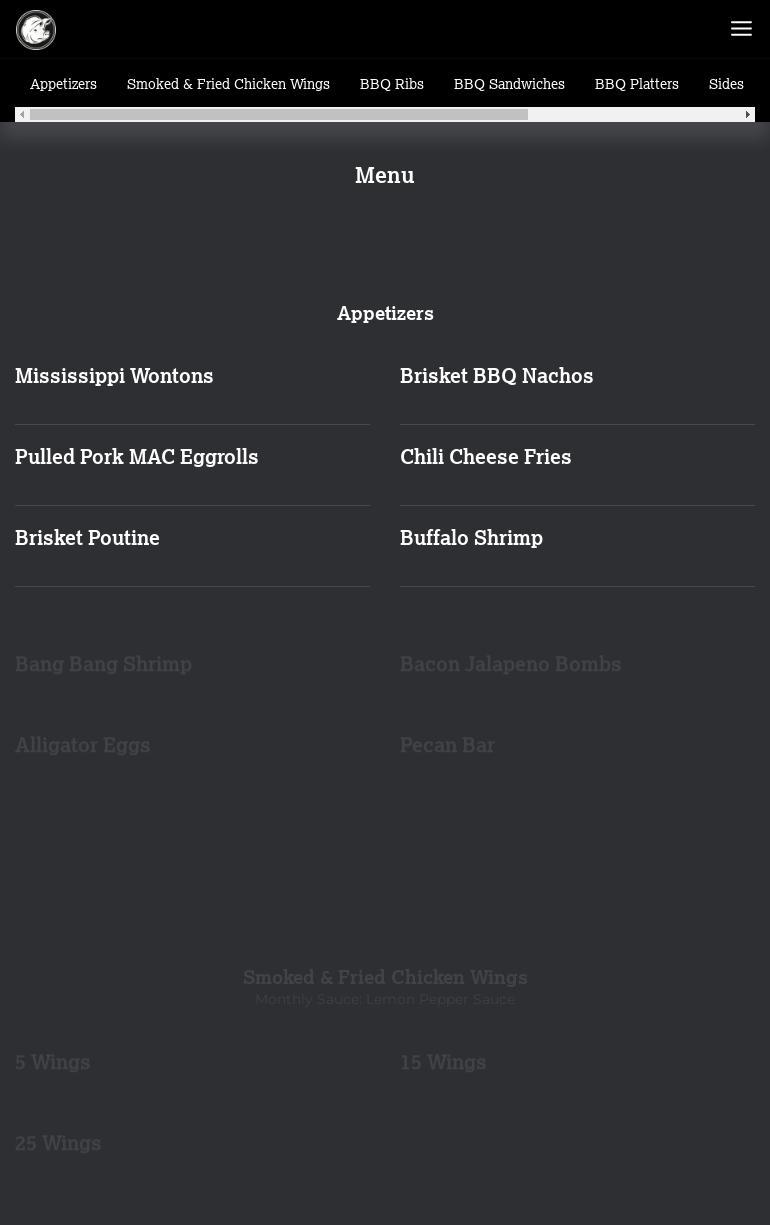Click the left scroll arrow
The height and width of the screenshot is (1225, 770).
tap(22, 115)
